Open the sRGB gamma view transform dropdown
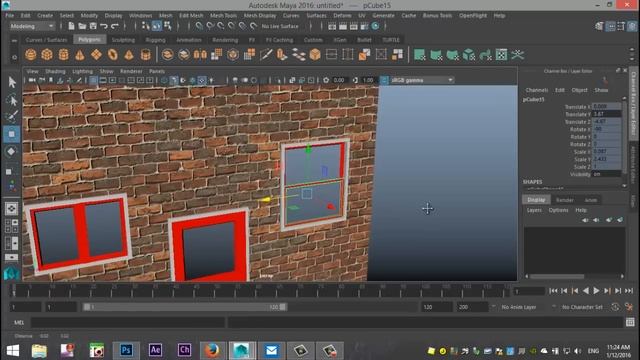The height and width of the screenshot is (360, 640). coord(422,80)
